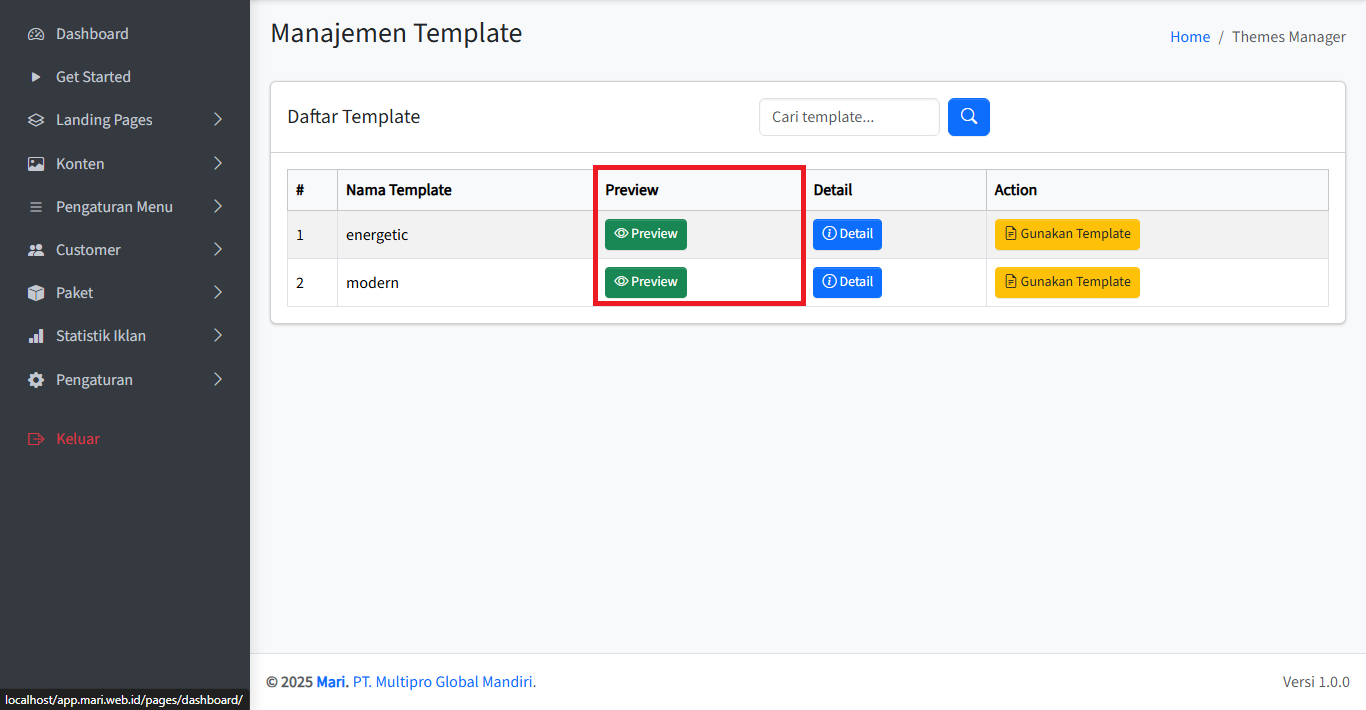Click the Get Started play icon

[x=36, y=77]
